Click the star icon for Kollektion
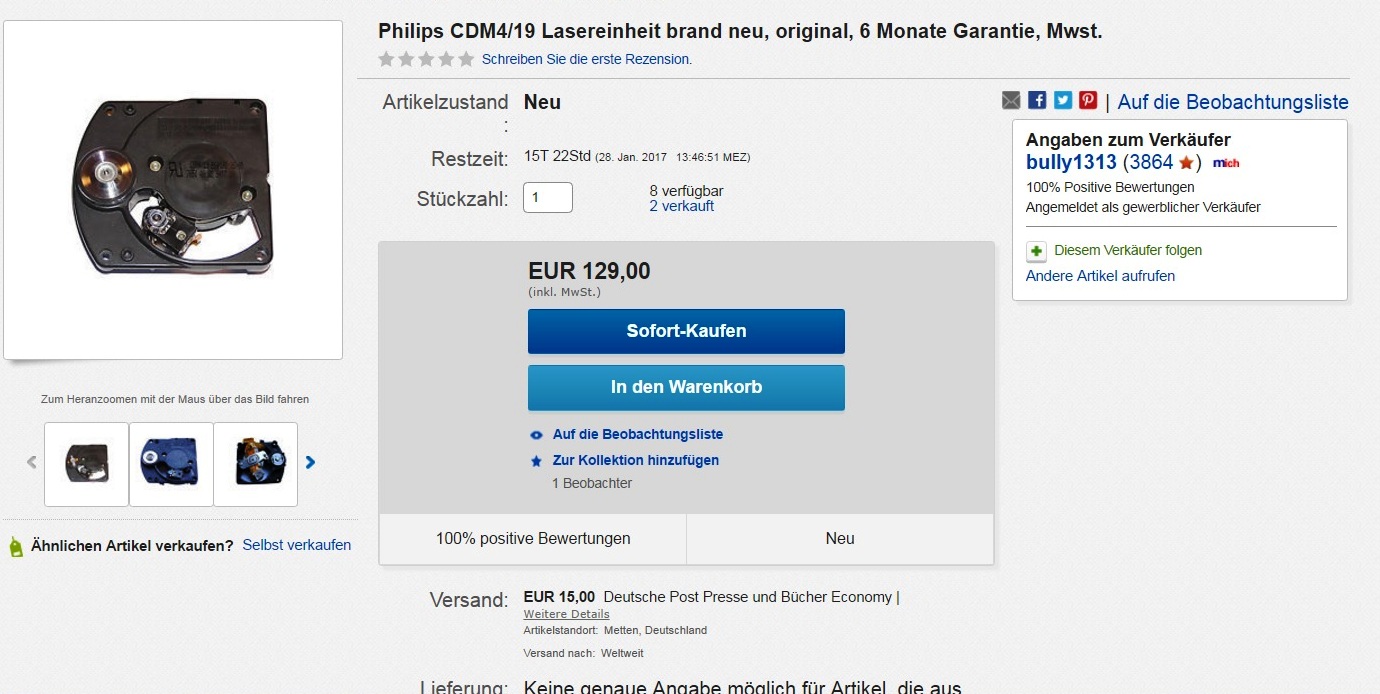 pos(536,461)
